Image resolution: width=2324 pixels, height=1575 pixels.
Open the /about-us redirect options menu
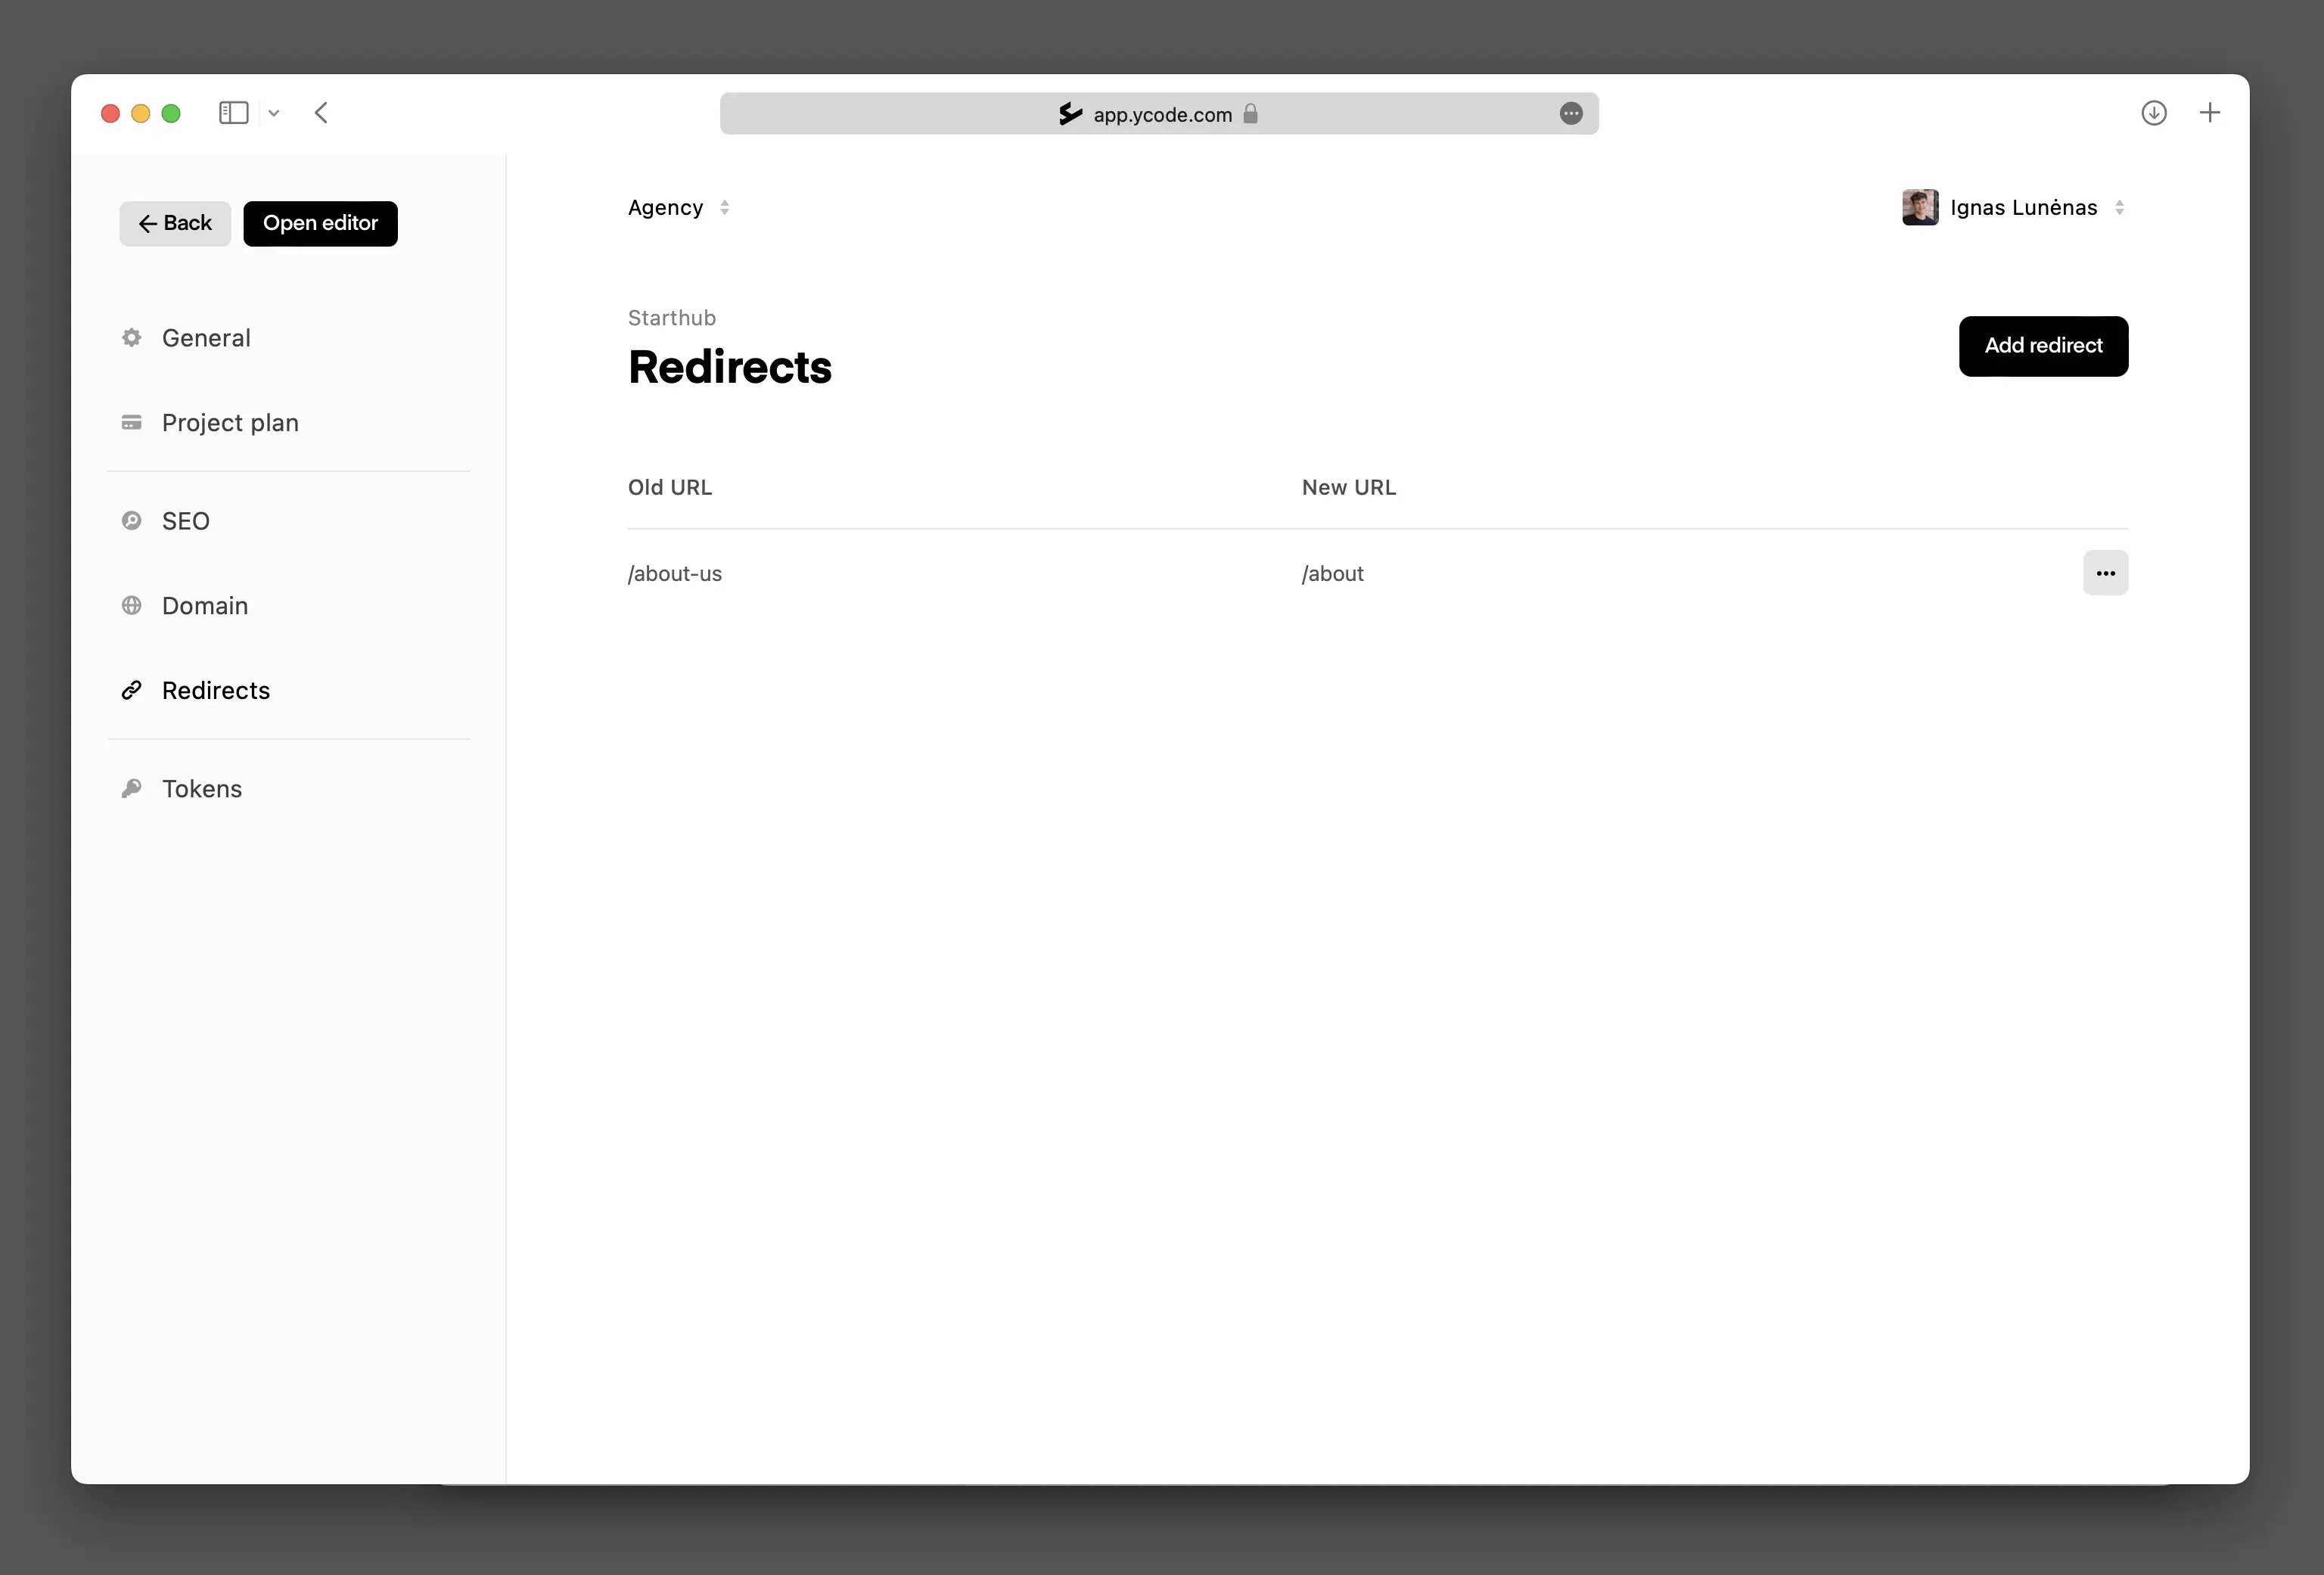pos(2105,573)
